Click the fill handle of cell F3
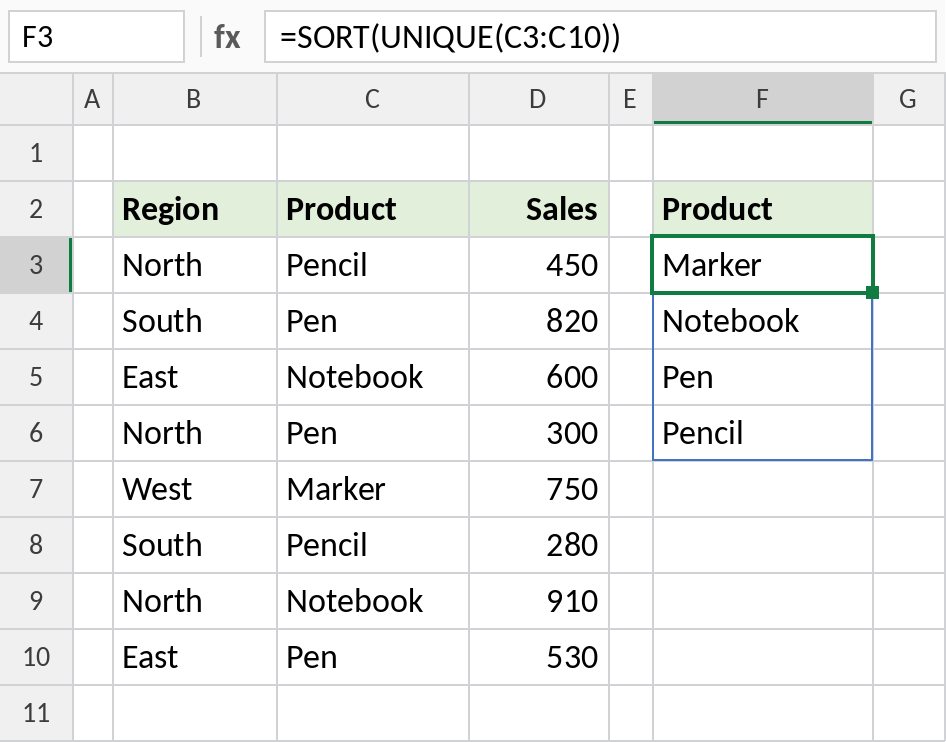946x742 pixels. pos(872,293)
